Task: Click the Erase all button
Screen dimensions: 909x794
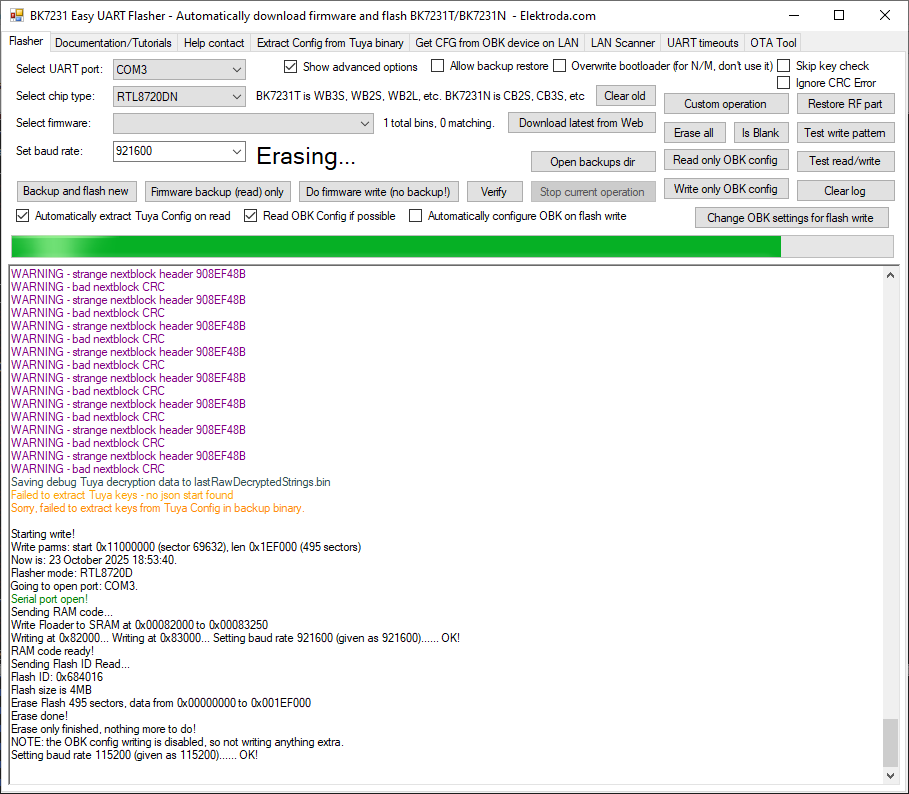Action: 693,133
